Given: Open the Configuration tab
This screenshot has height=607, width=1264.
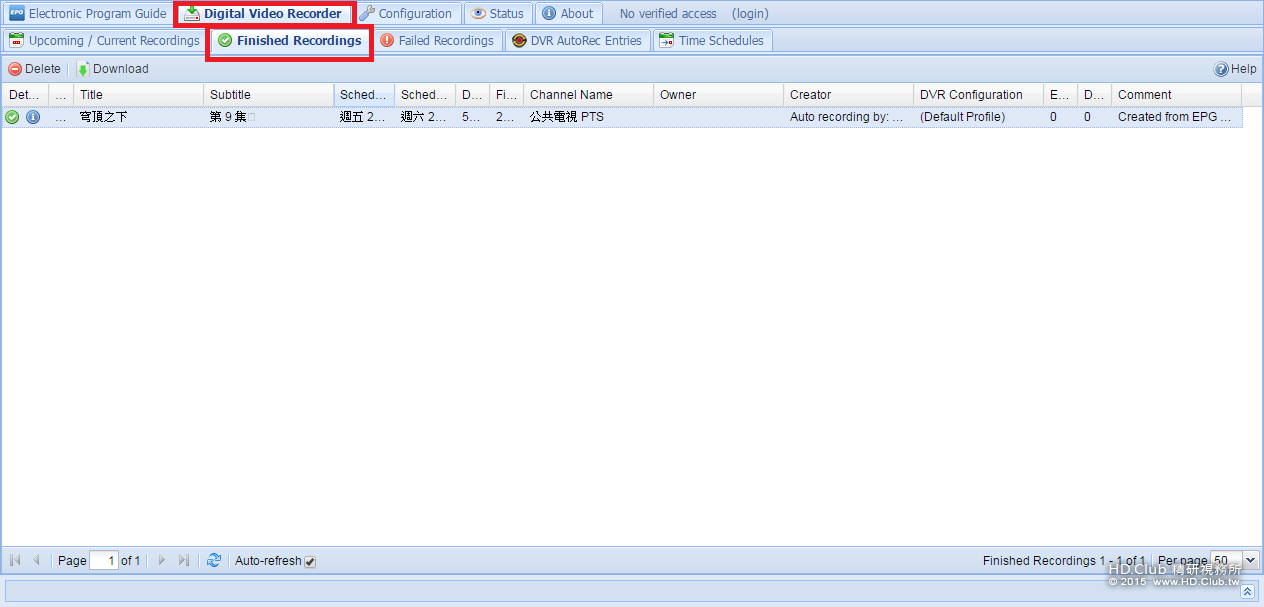Looking at the screenshot, I should (406, 14).
